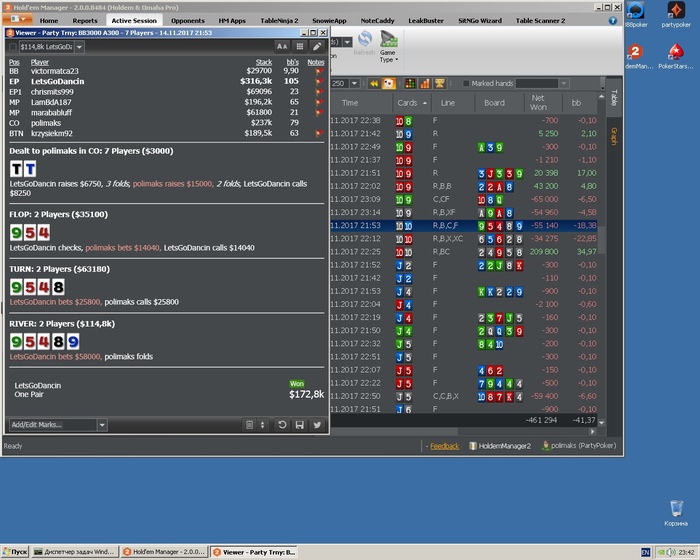The image size is (700, 560).
Task: Select hand row with net won -65 000
Action: (x=464, y=199)
